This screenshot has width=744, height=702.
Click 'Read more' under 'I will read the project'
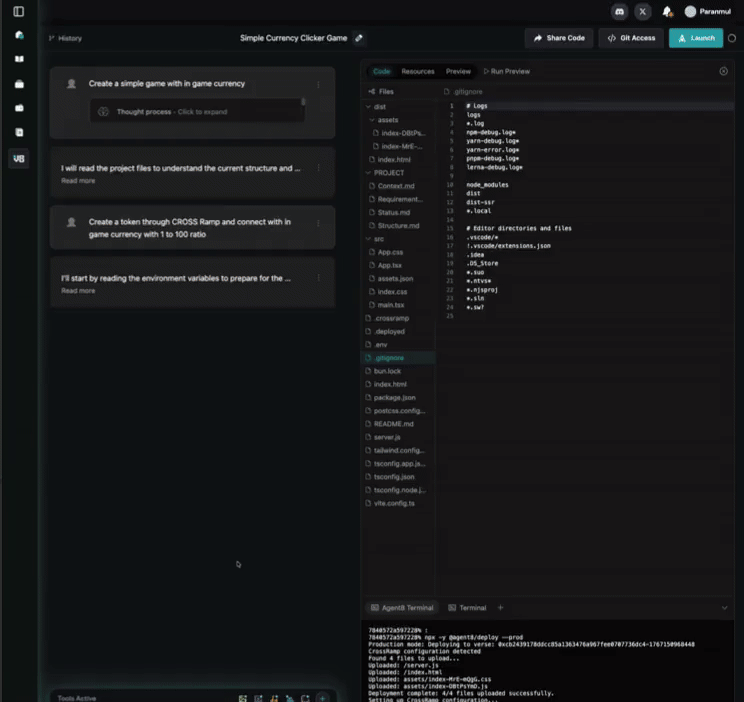coord(78,181)
